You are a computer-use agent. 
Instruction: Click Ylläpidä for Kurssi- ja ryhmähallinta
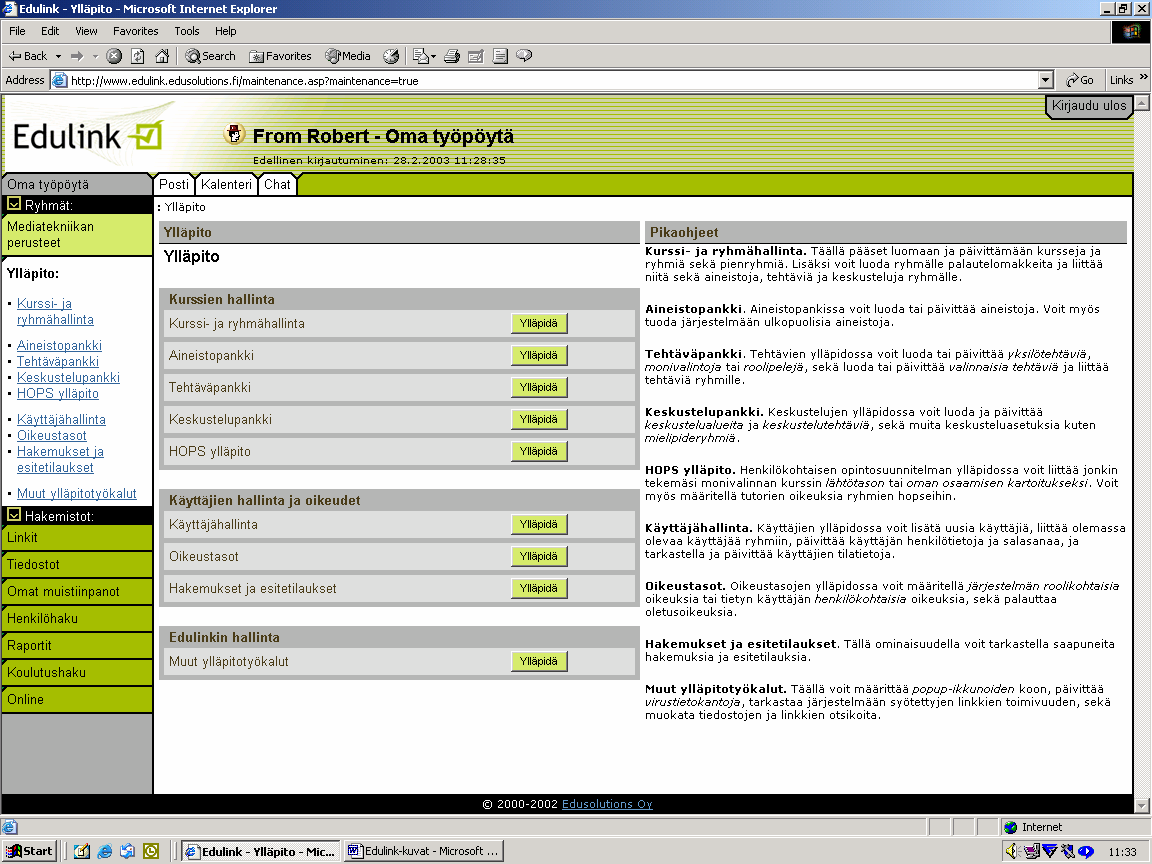pos(539,323)
